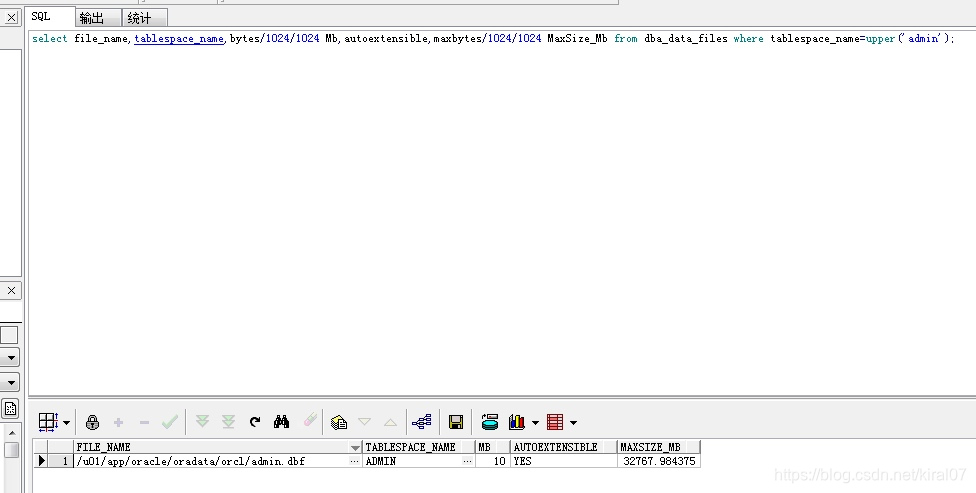The width and height of the screenshot is (976, 493).
Task: Click the red table report icon
Action: click(555, 422)
